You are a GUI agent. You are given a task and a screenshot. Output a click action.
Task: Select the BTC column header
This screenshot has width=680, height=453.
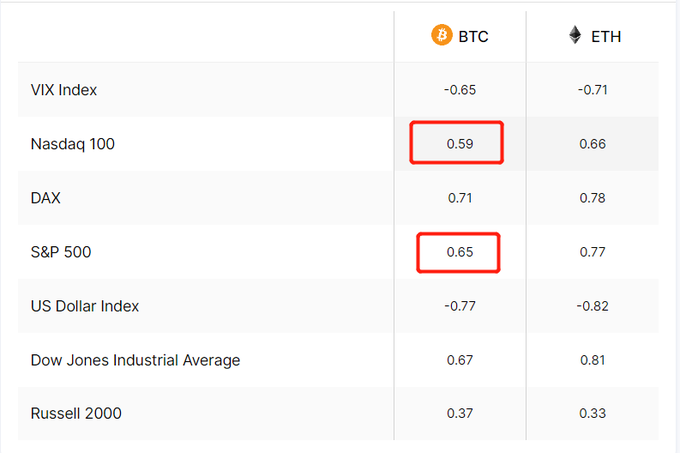tap(460, 36)
